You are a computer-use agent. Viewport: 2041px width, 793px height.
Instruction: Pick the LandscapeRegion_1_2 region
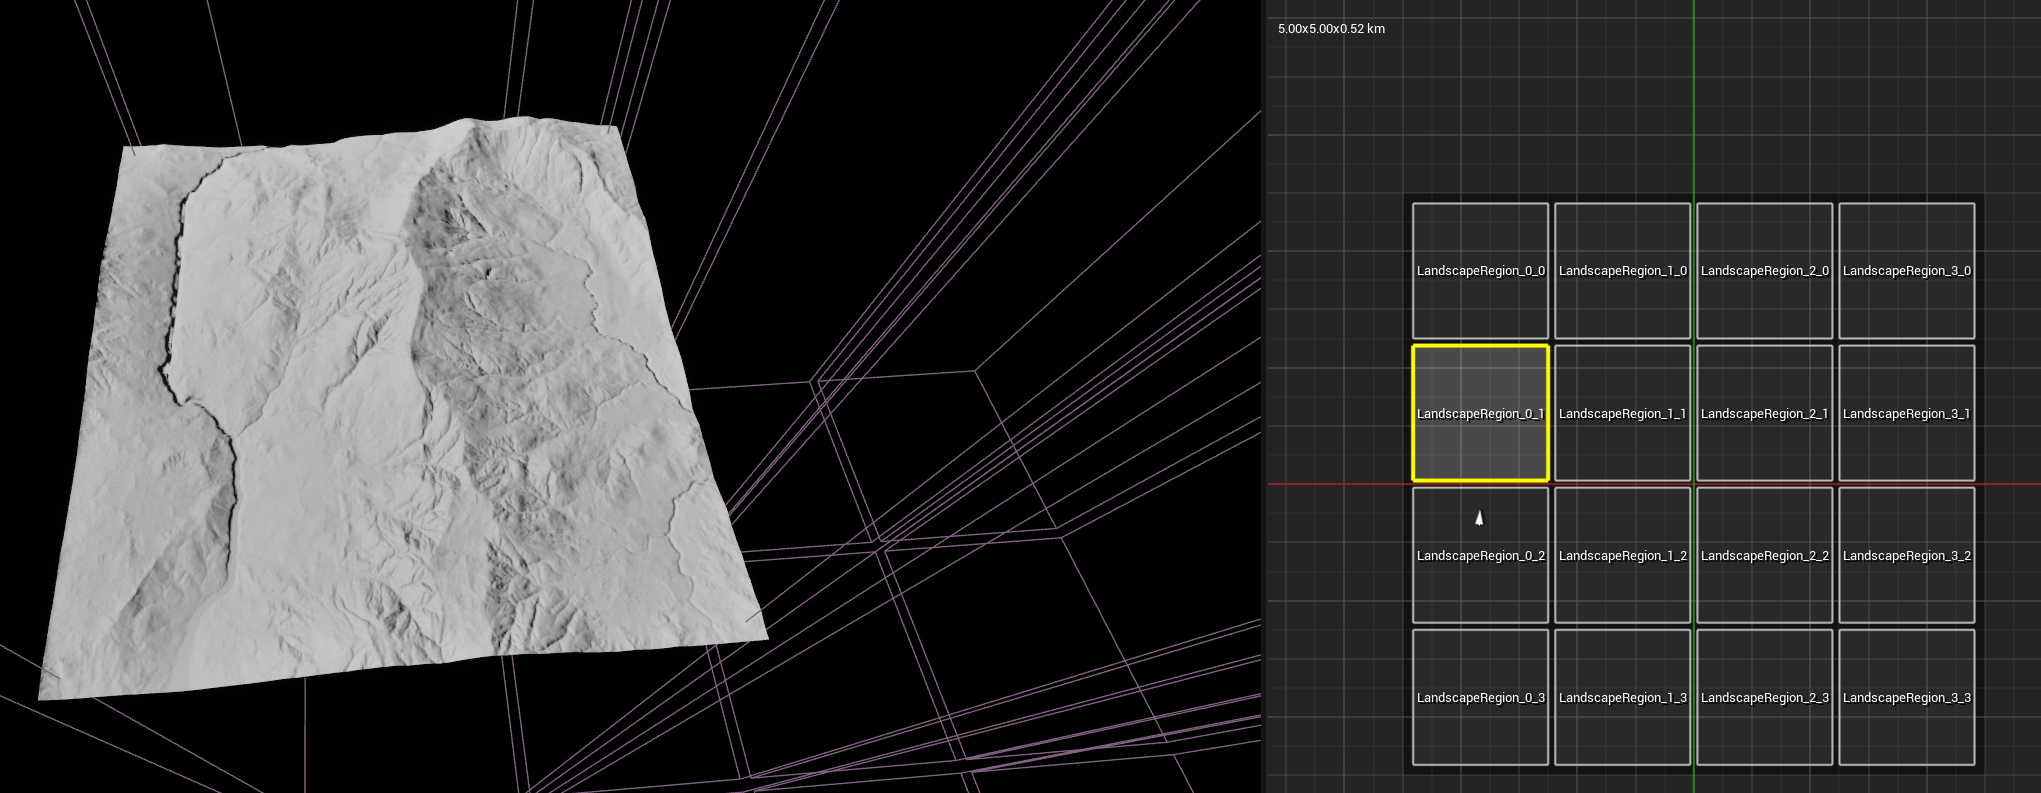pos(1622,556)
